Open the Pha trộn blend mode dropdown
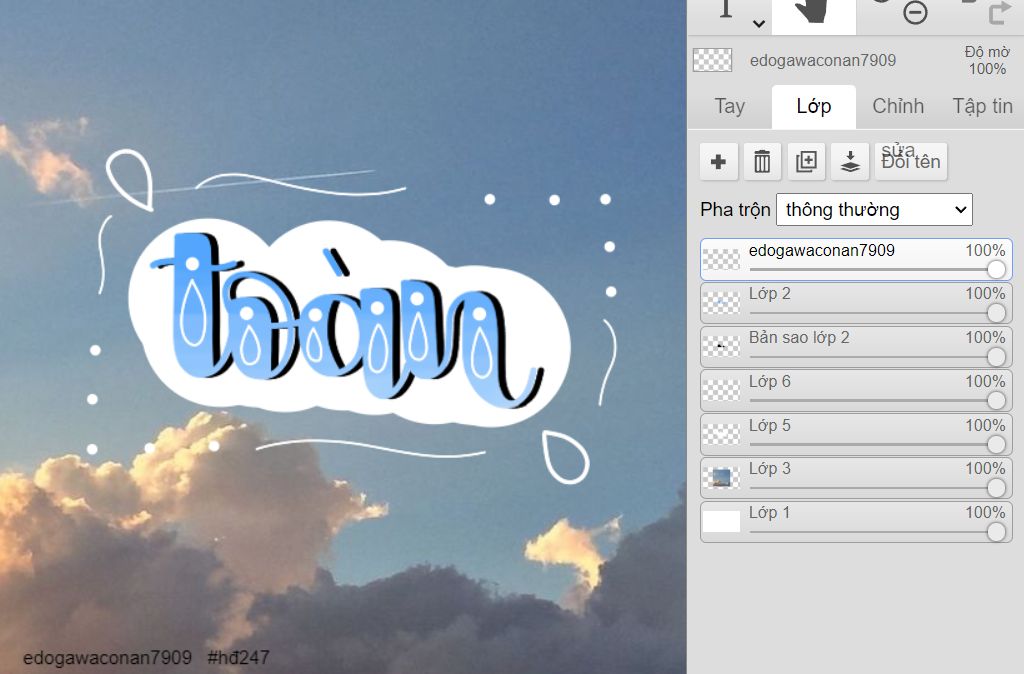The height and width of the screenshot is (674, 1024). [874, 210]
